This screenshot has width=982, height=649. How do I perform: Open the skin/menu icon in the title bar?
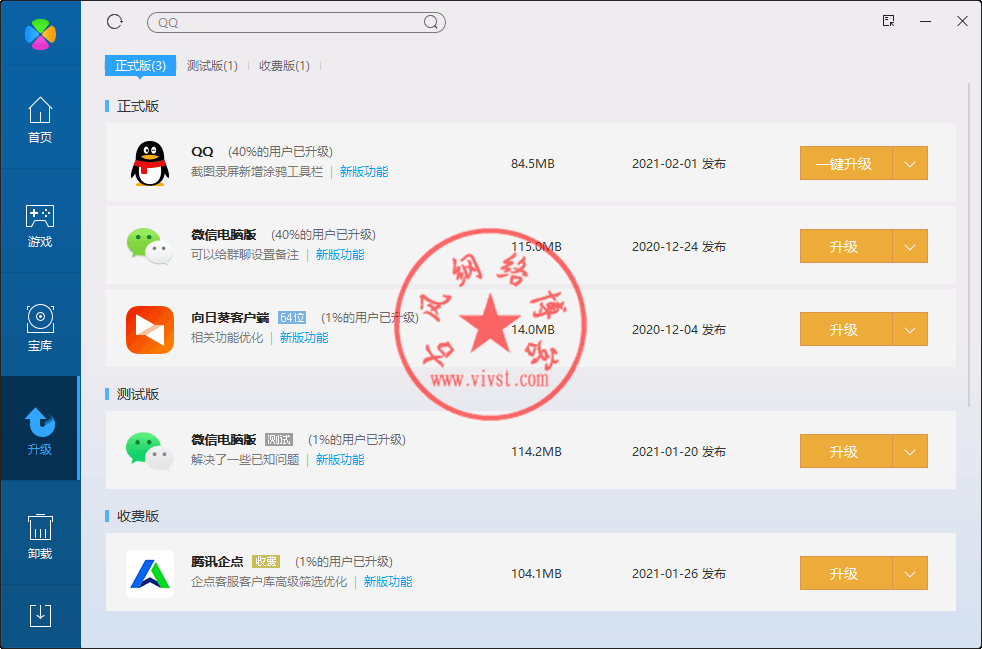888,21
